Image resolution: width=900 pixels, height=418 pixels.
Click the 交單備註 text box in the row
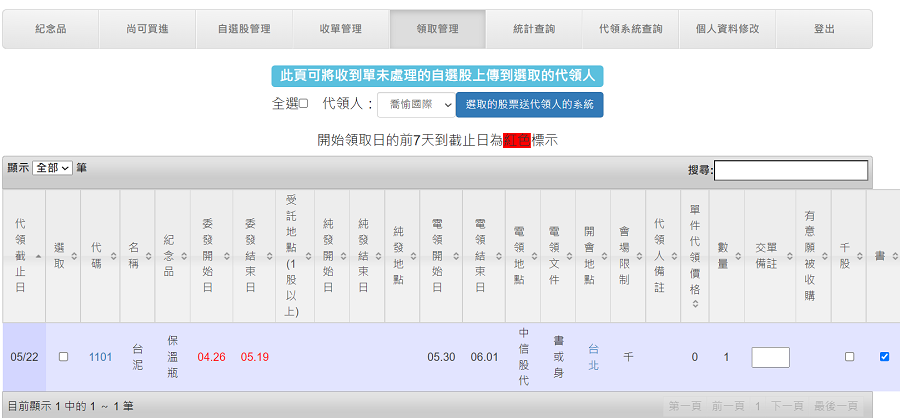click(770, 357)
